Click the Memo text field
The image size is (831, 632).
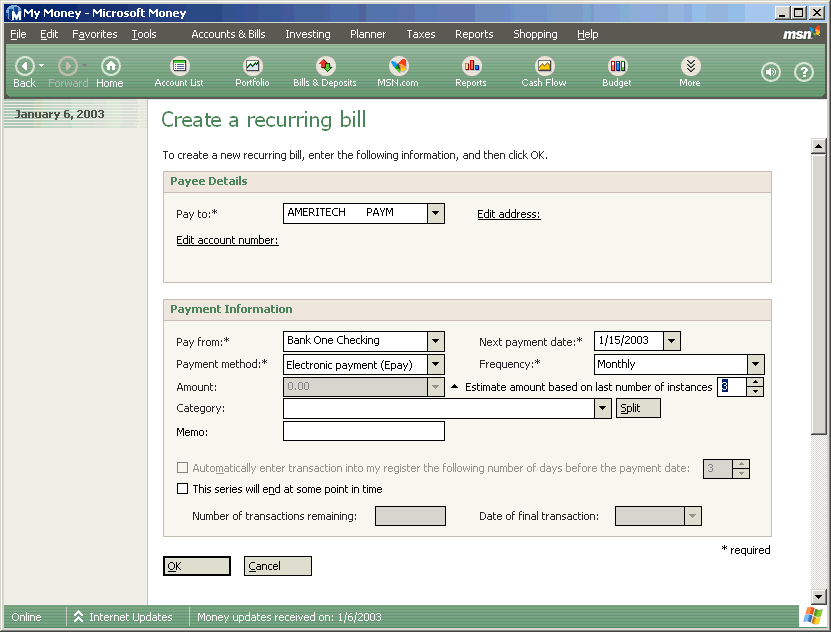364,431
